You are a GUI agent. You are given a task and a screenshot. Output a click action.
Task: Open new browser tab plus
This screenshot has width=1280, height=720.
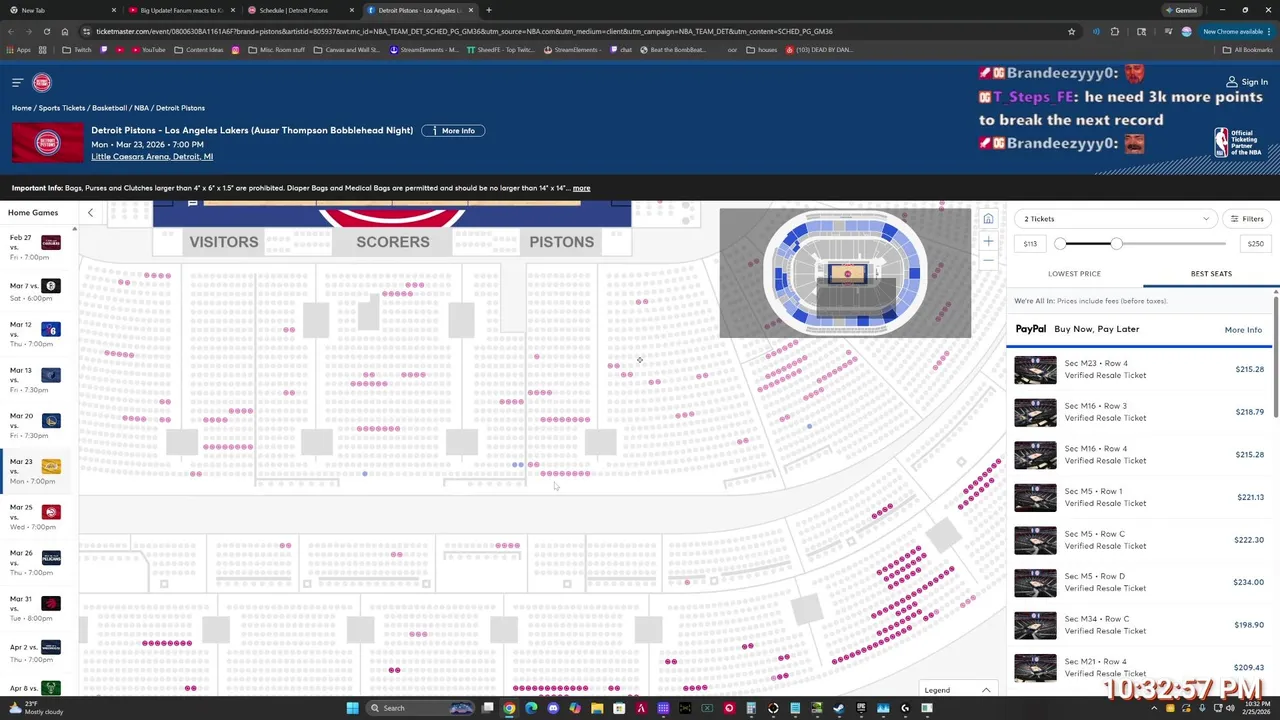tap(488, 10)
